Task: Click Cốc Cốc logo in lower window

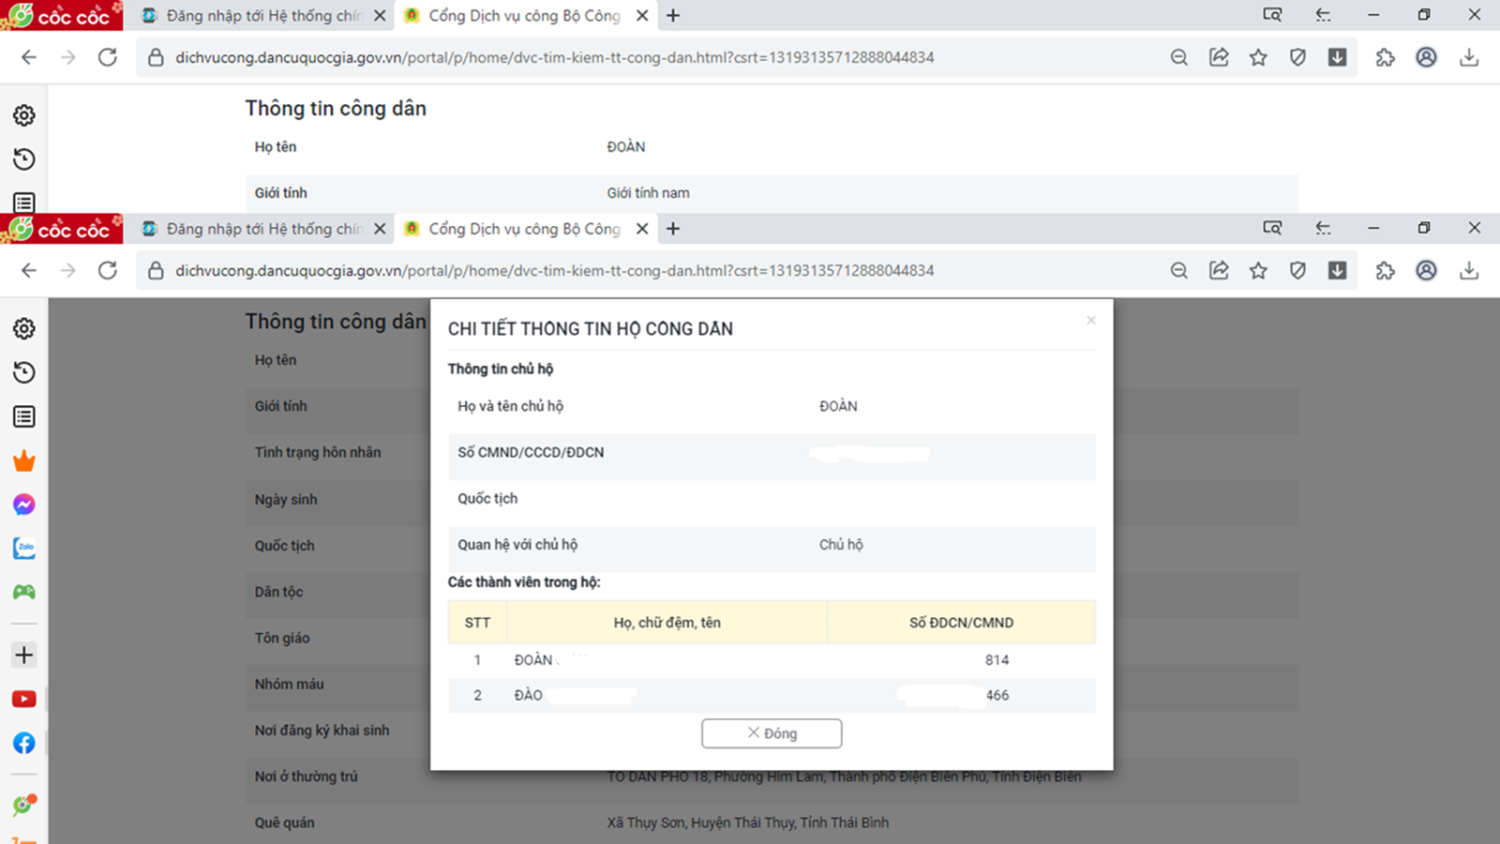Action: tap(62, 229)
